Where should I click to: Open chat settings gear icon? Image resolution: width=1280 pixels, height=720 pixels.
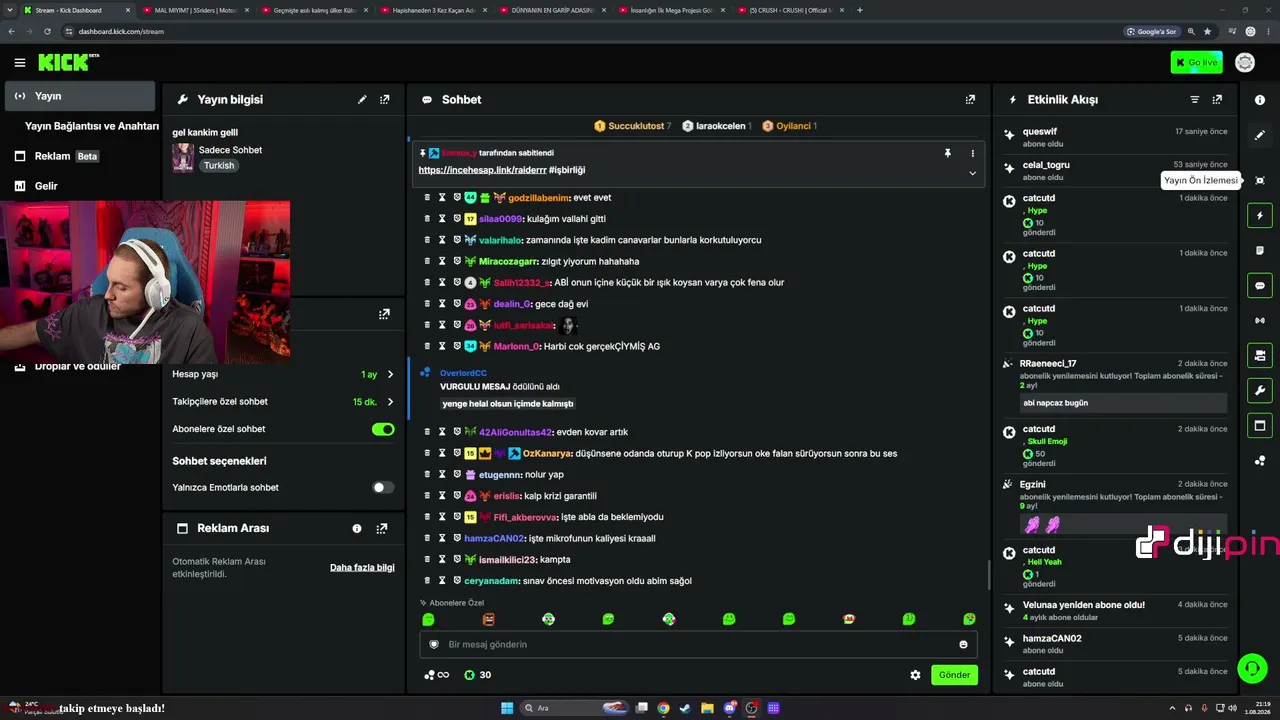click(915, 675)
